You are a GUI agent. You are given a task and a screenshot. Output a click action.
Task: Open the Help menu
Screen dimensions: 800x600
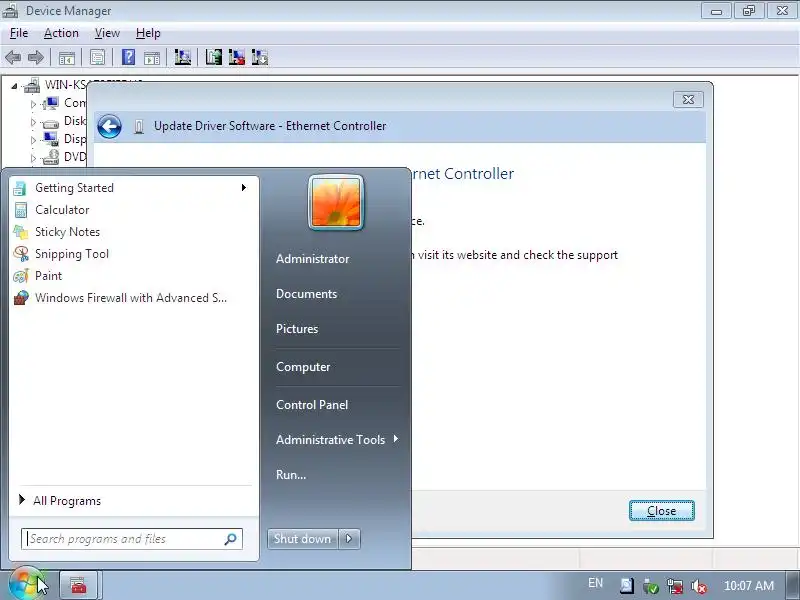[148, 33]
